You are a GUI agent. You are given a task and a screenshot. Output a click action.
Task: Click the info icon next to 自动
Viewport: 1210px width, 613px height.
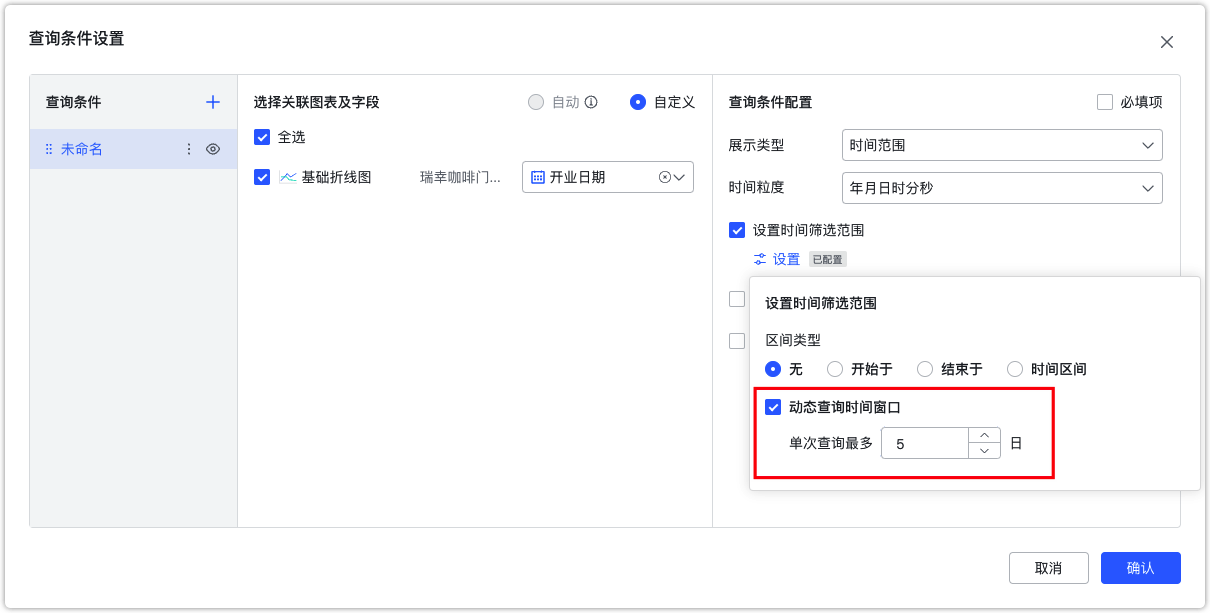tap(591, 102)
